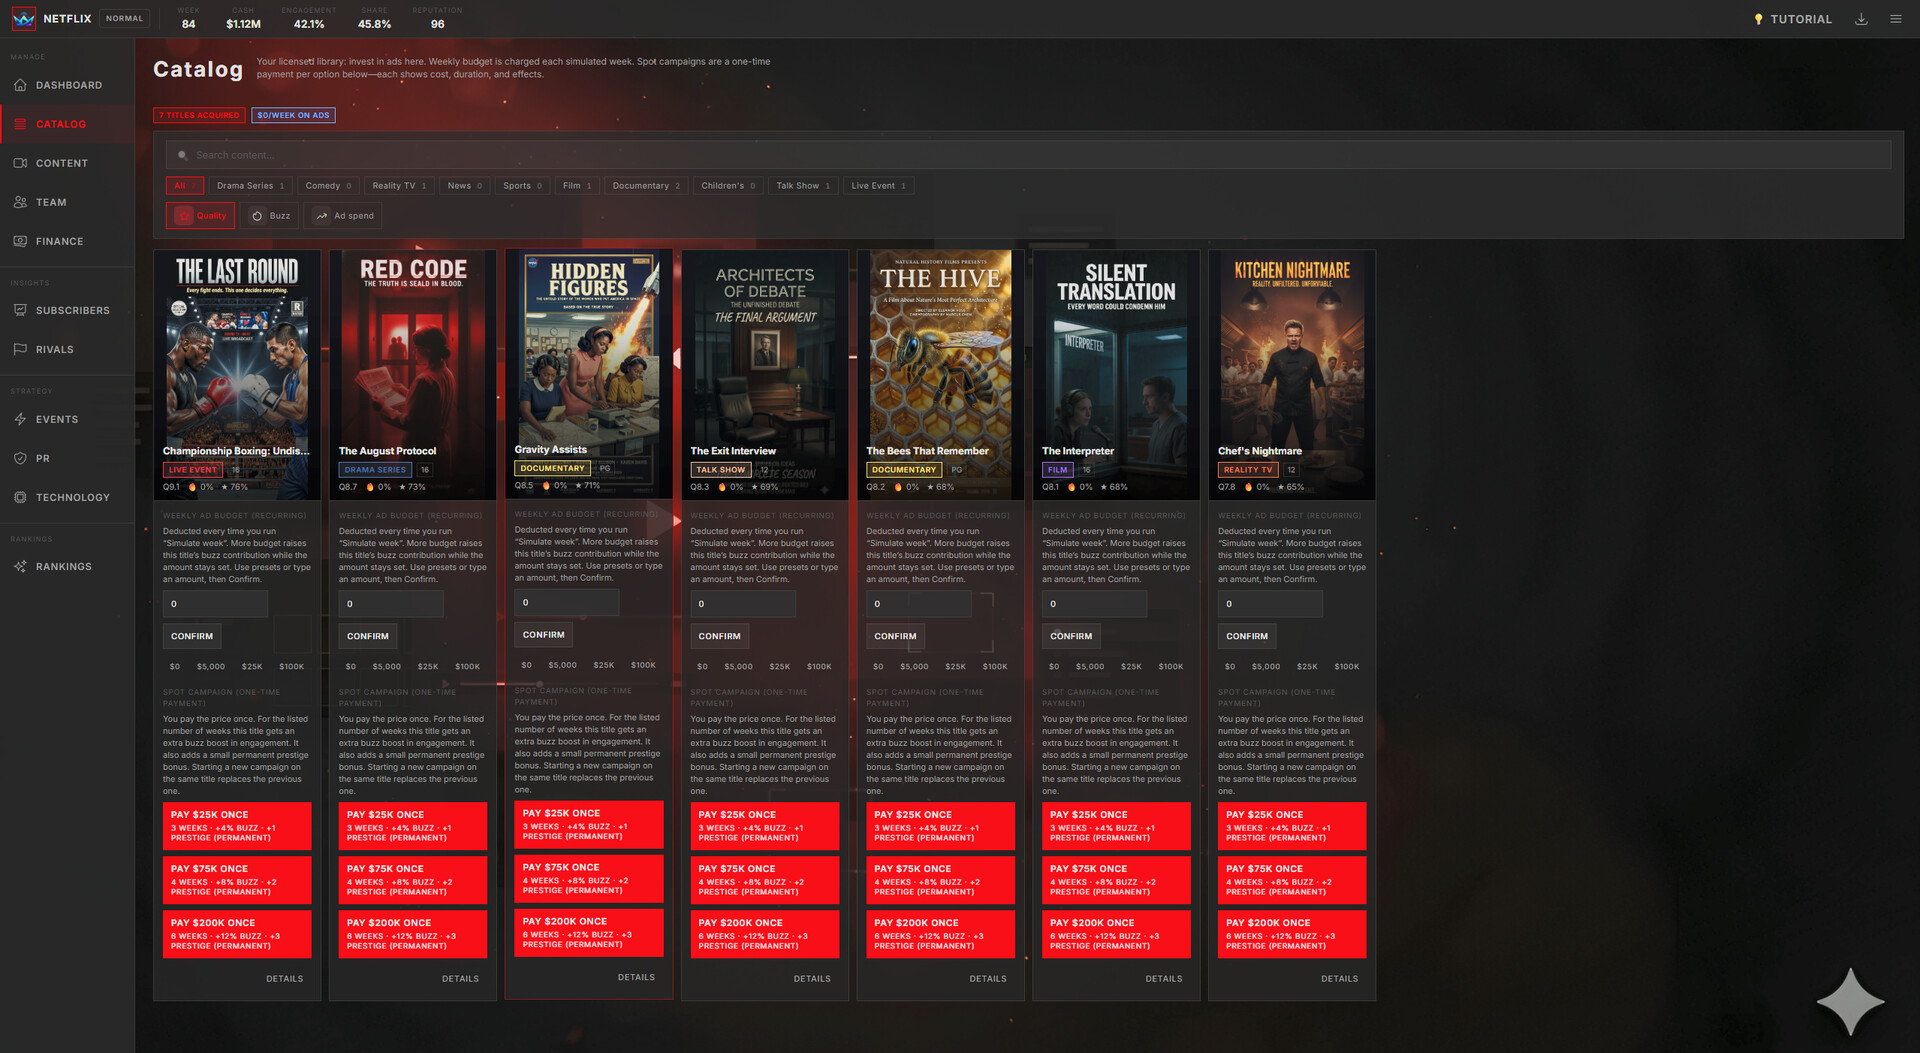Open the Rankings sidebar item

pos(63,567)
